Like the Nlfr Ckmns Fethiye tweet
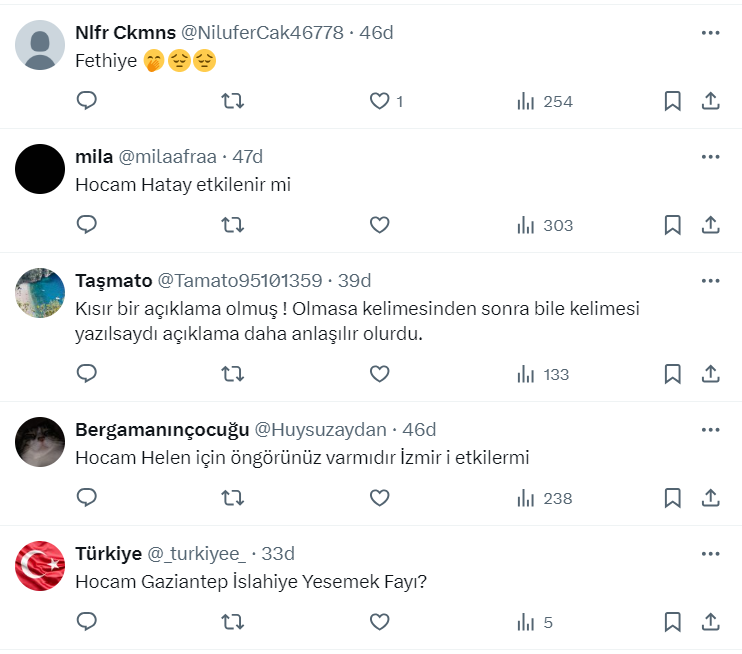The image size is (742, 654). [x=380, y=101]
